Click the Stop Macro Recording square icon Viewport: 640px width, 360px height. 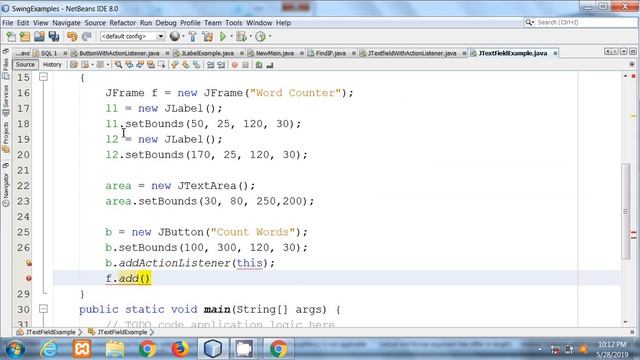[x=245, y=65]
